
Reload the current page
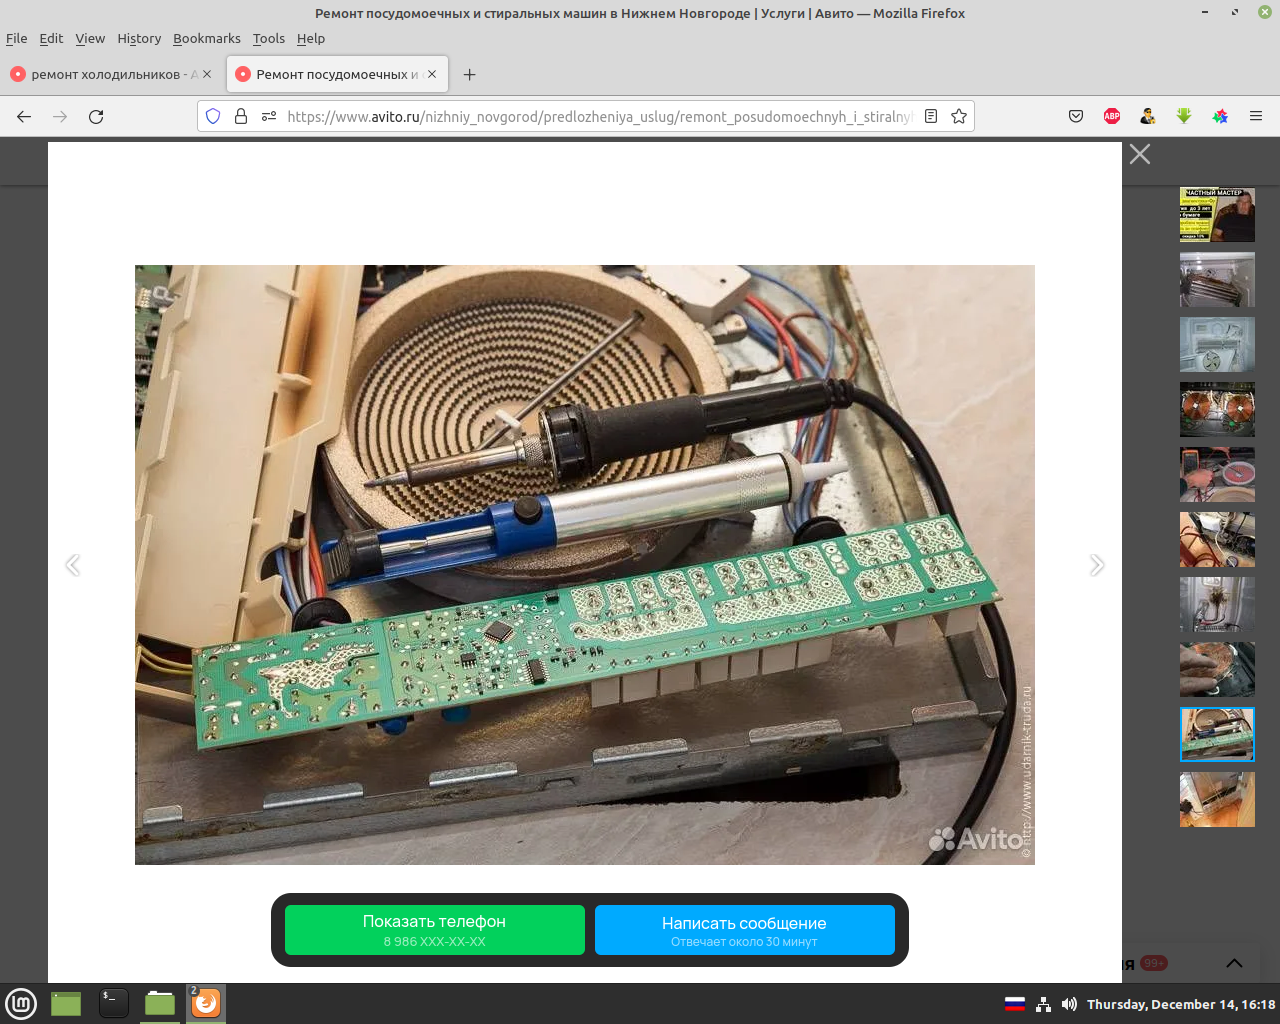[96, 116]
